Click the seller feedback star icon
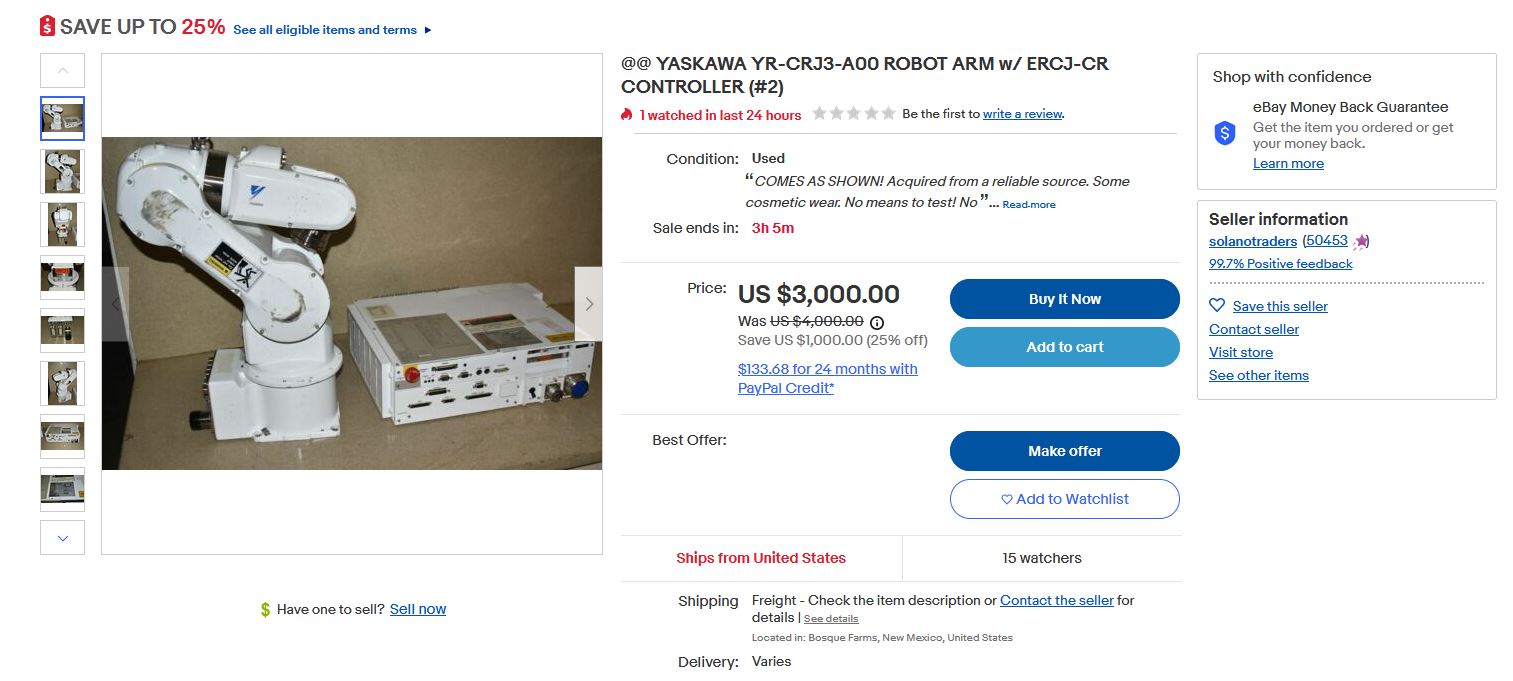The image size is (1513, 681). [1361, 241]
